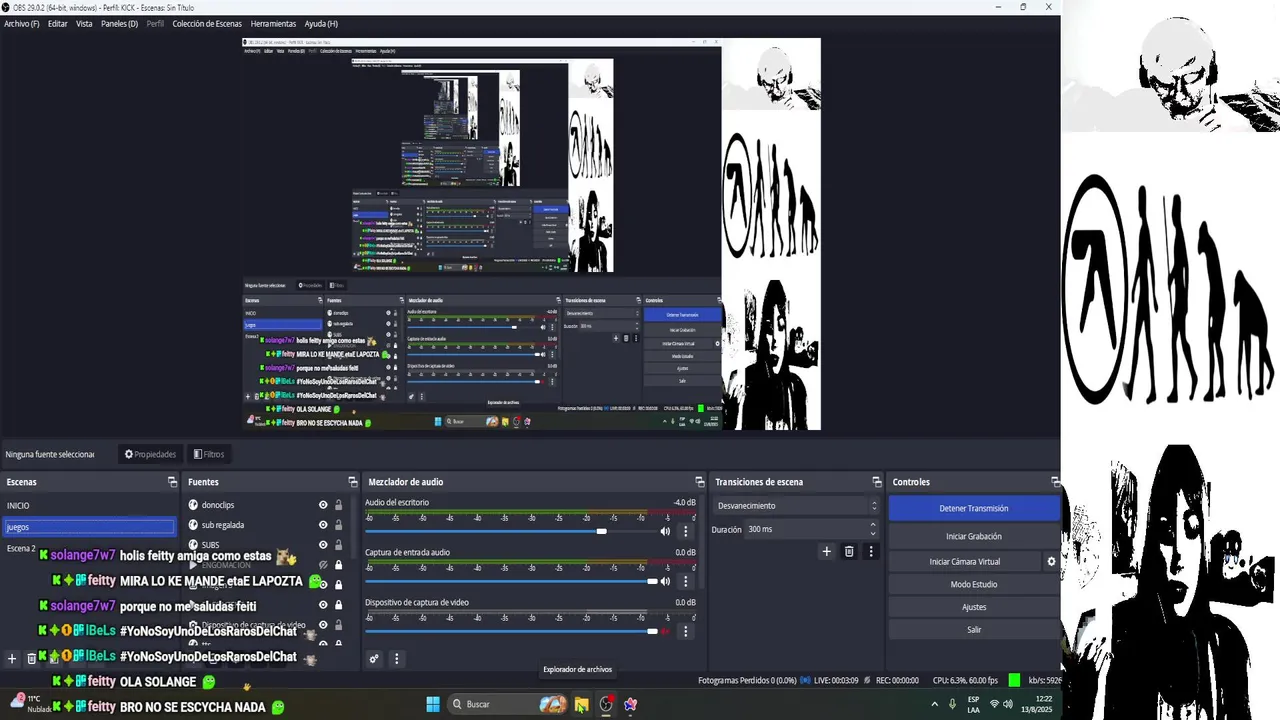The image size is (1280, 720).
Task: Pop out the Mezclador de audio dock
Action: click(x=700, y=482)
